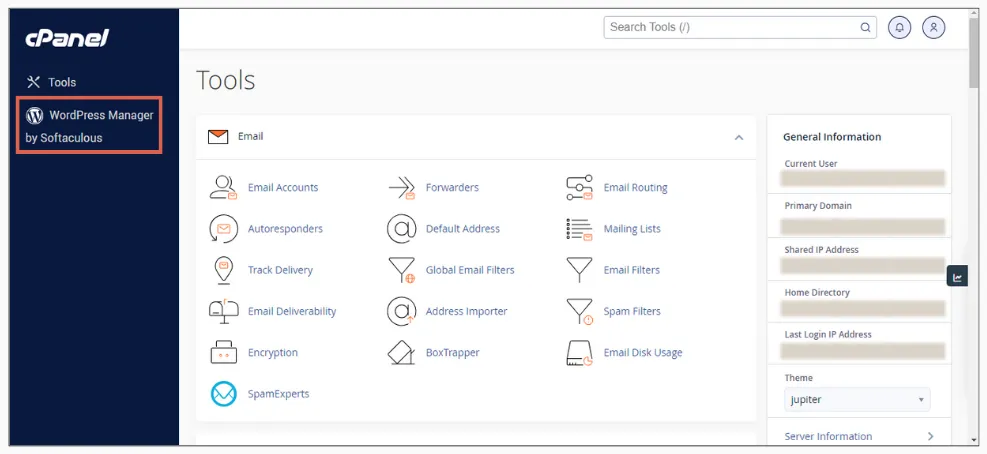Open the Email Accounts icon
Image resolution: width=987 pixels, height=454 pixels.
(x=223, y=187)
